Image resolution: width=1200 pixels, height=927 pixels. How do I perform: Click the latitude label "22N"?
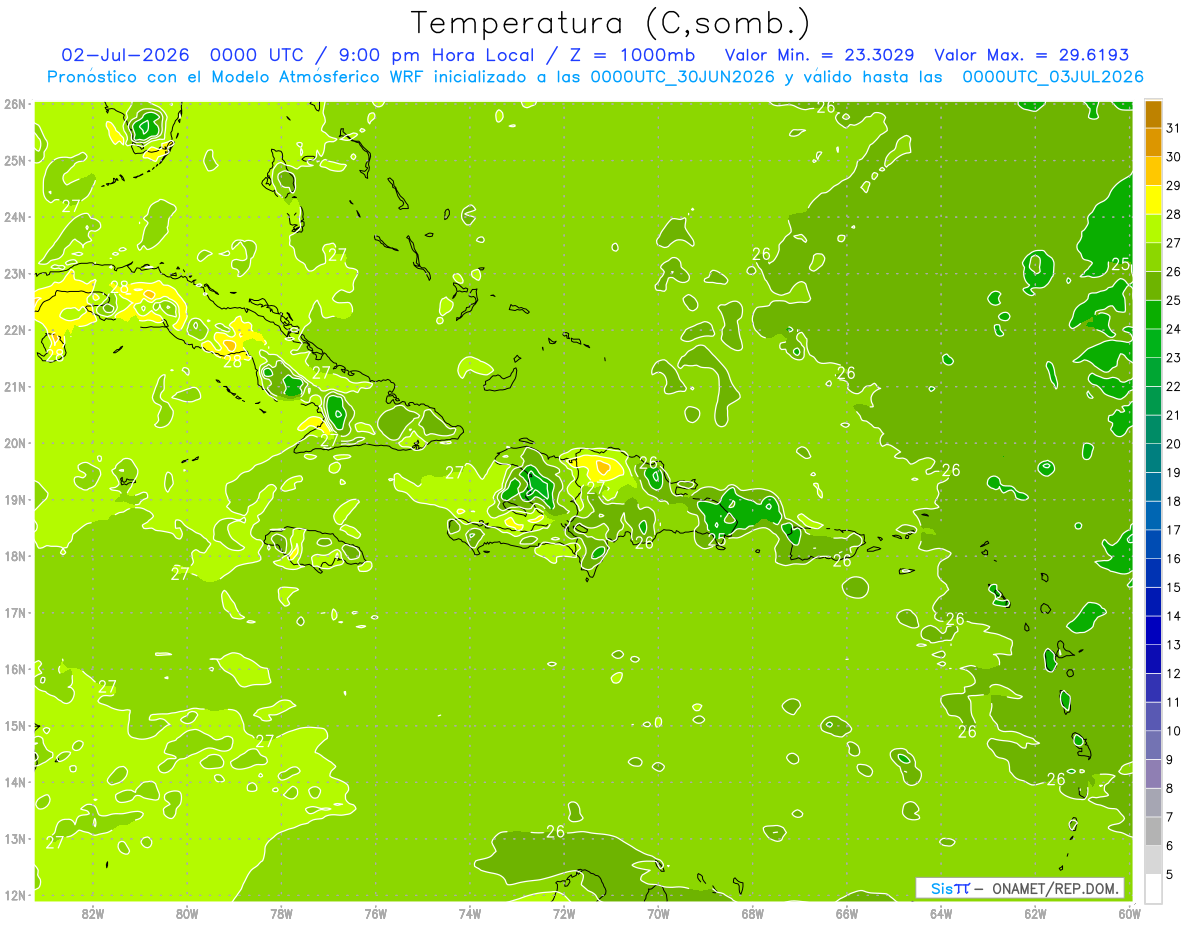pos(15,329)
